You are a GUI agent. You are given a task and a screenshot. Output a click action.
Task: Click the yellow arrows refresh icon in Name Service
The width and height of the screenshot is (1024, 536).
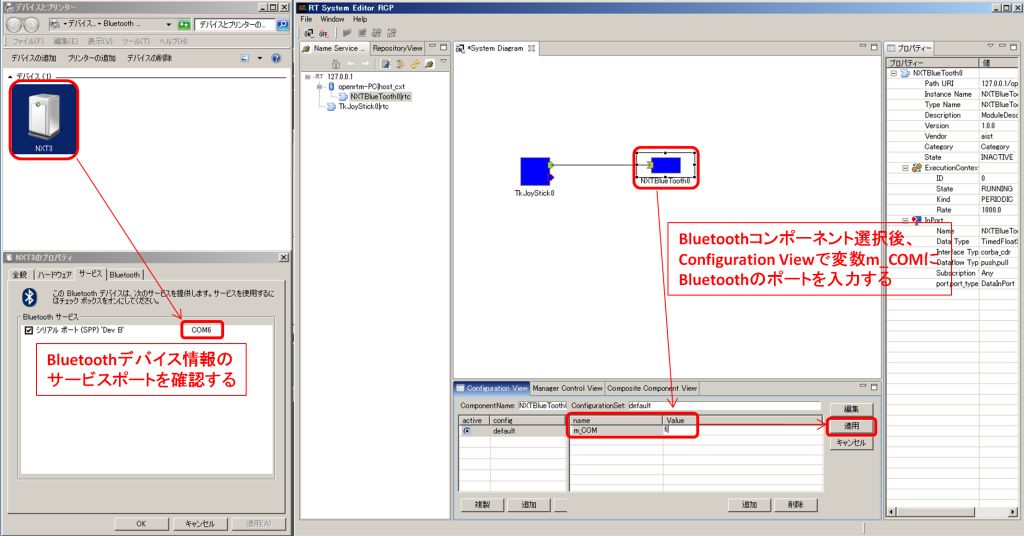[x=415, y=64]
